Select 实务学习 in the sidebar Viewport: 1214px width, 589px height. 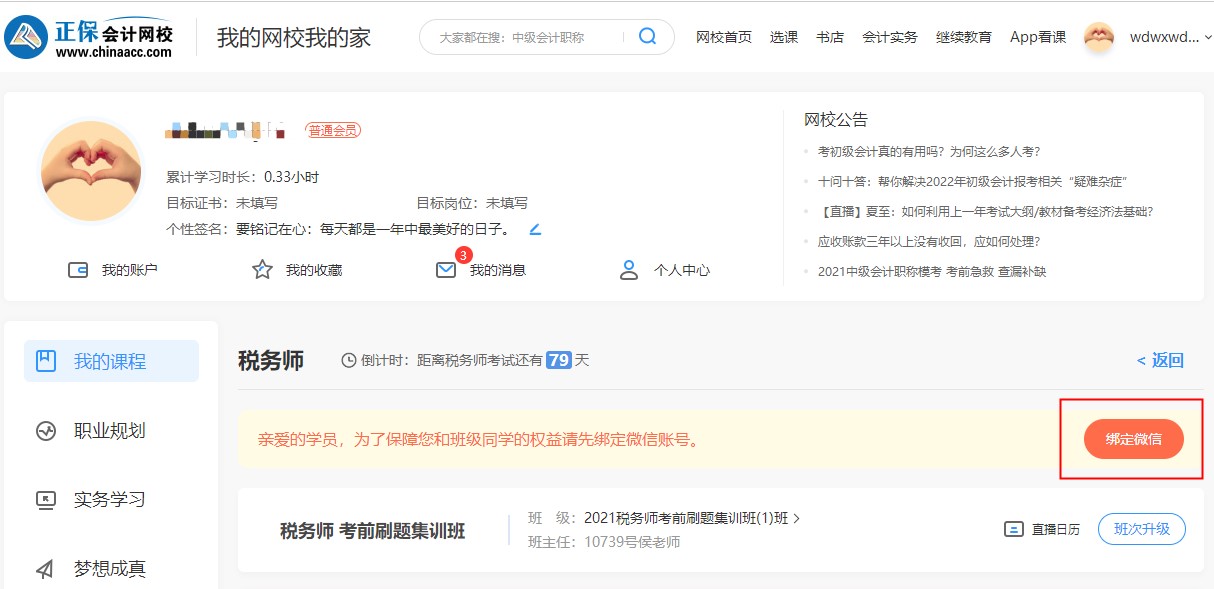pos(111,500)
